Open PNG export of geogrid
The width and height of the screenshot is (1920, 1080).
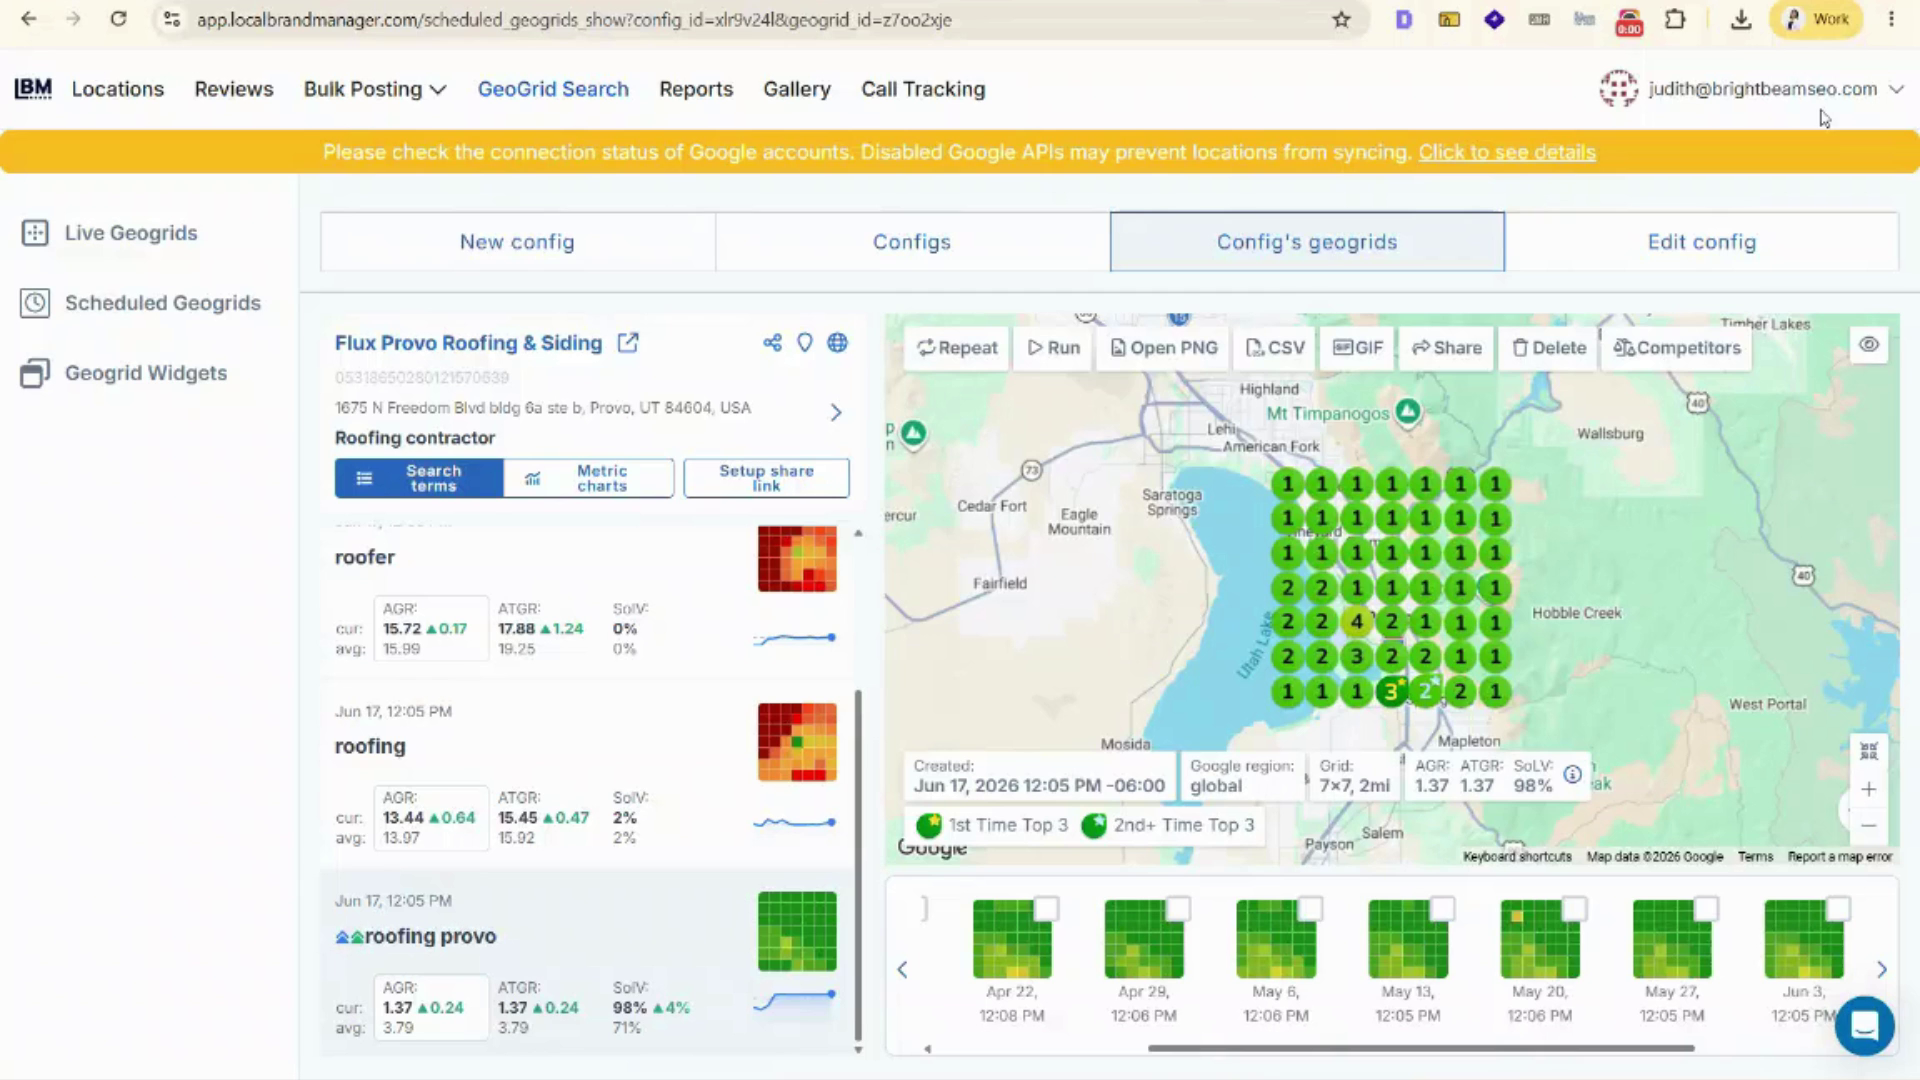pyautogui.click(x=1164, y=348)
